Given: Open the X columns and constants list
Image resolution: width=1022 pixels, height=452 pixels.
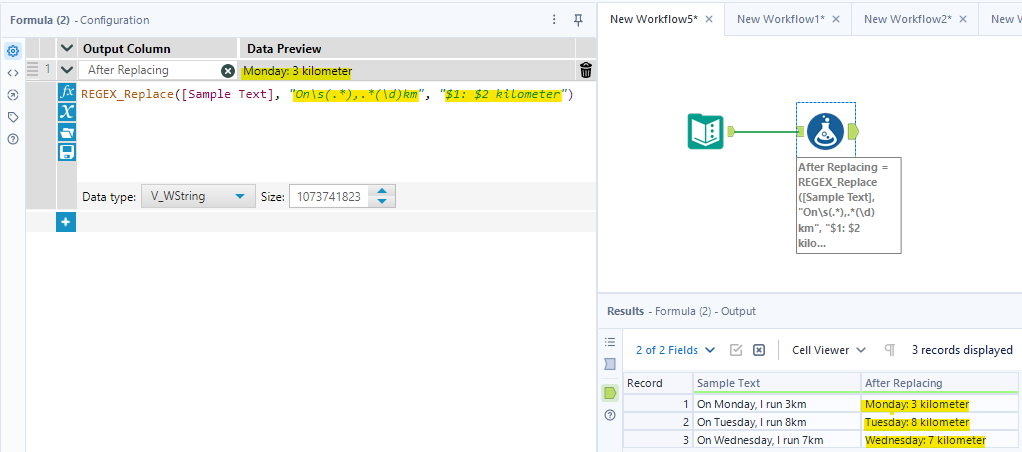Looking at the screenshot, I should 66,112.
